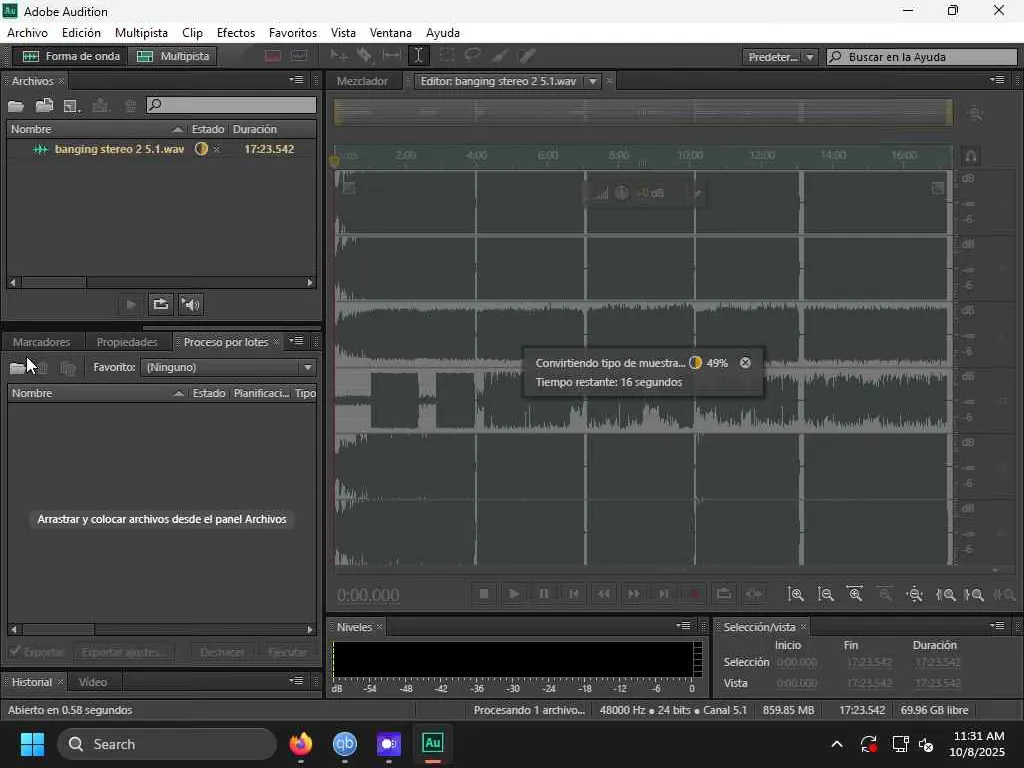Click Zoom Out Full icon
The width and height of the screenshot is (1024, 768).
[915, 594]
